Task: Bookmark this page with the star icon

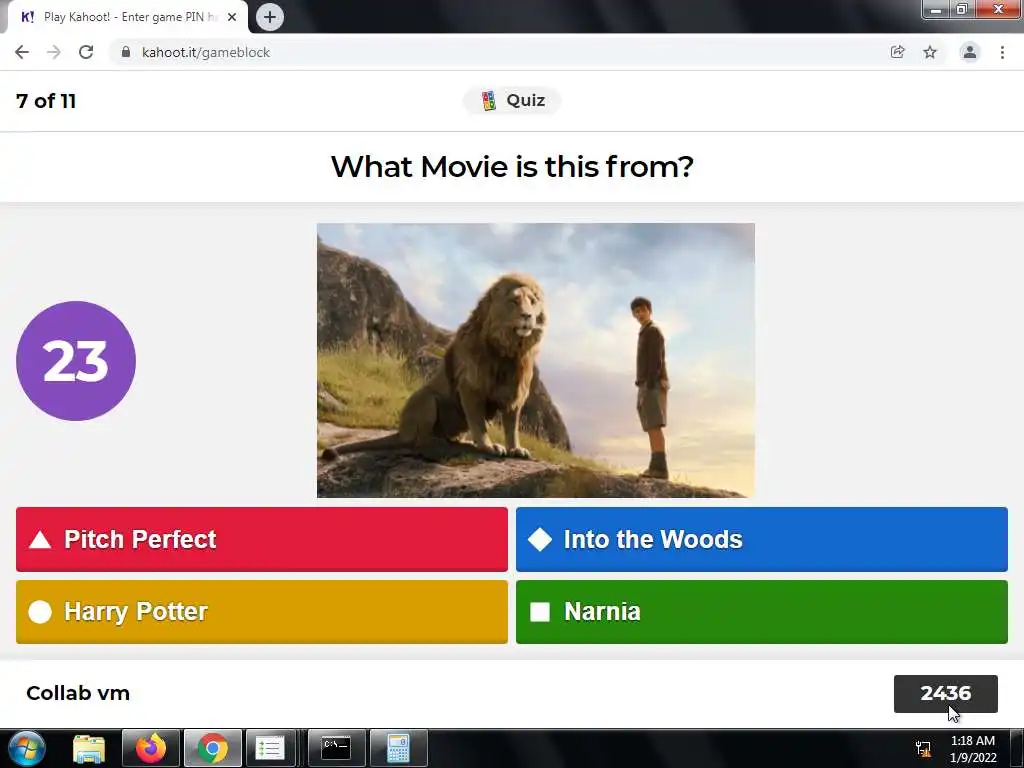Action: pos(930,52)
